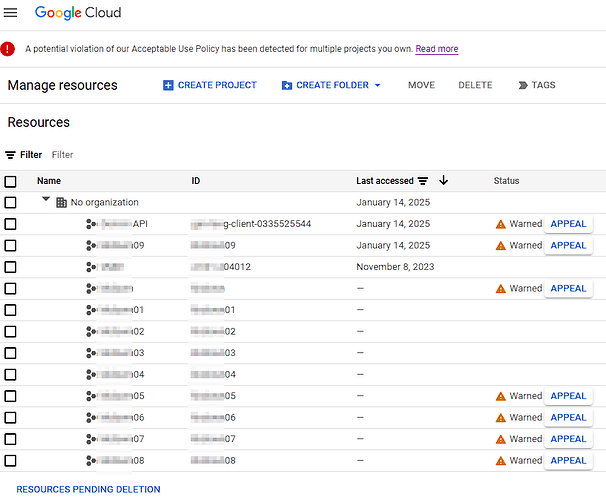Viewport: 606px width, 500px height.
Task: Click warning triangle in the 05 row
Action: pyautogui.click(x=500, y=396)
